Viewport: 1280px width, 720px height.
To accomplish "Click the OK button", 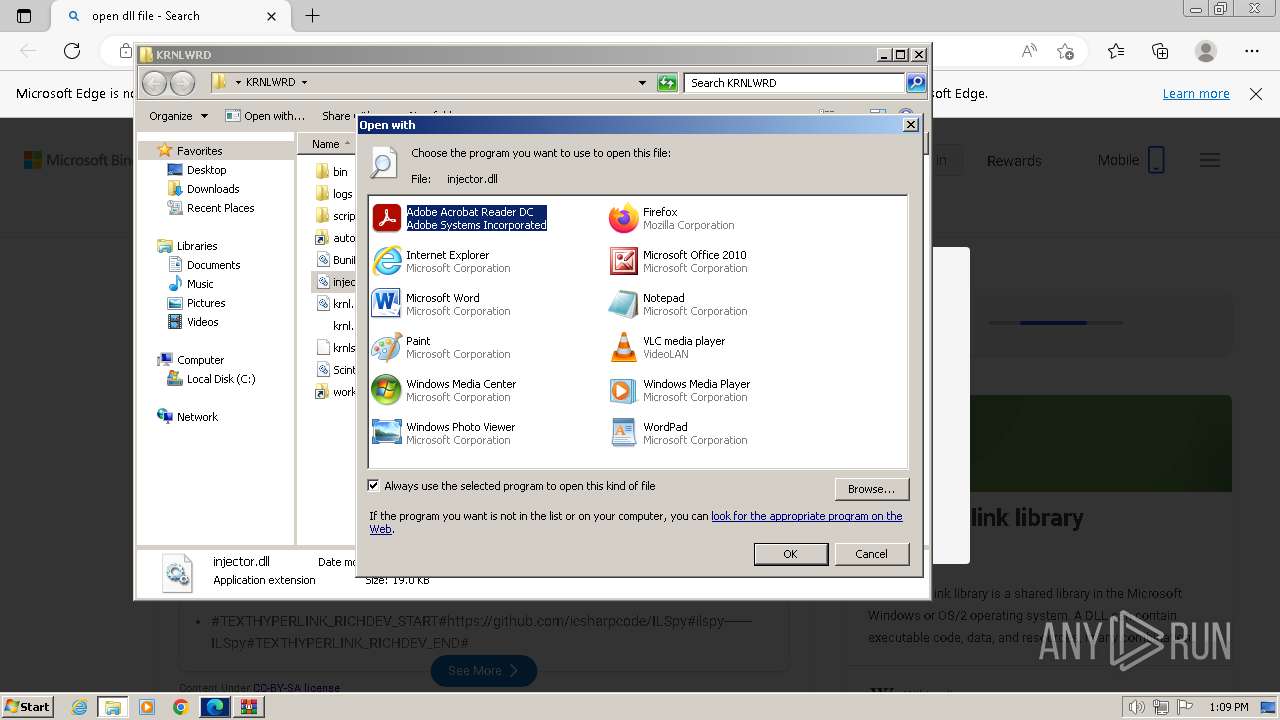I will coord(790,554).
